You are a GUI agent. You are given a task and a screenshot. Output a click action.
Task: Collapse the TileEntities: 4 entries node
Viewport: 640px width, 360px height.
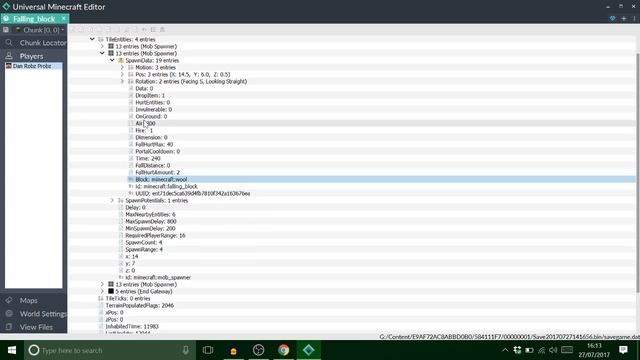[x=92, y=39]
